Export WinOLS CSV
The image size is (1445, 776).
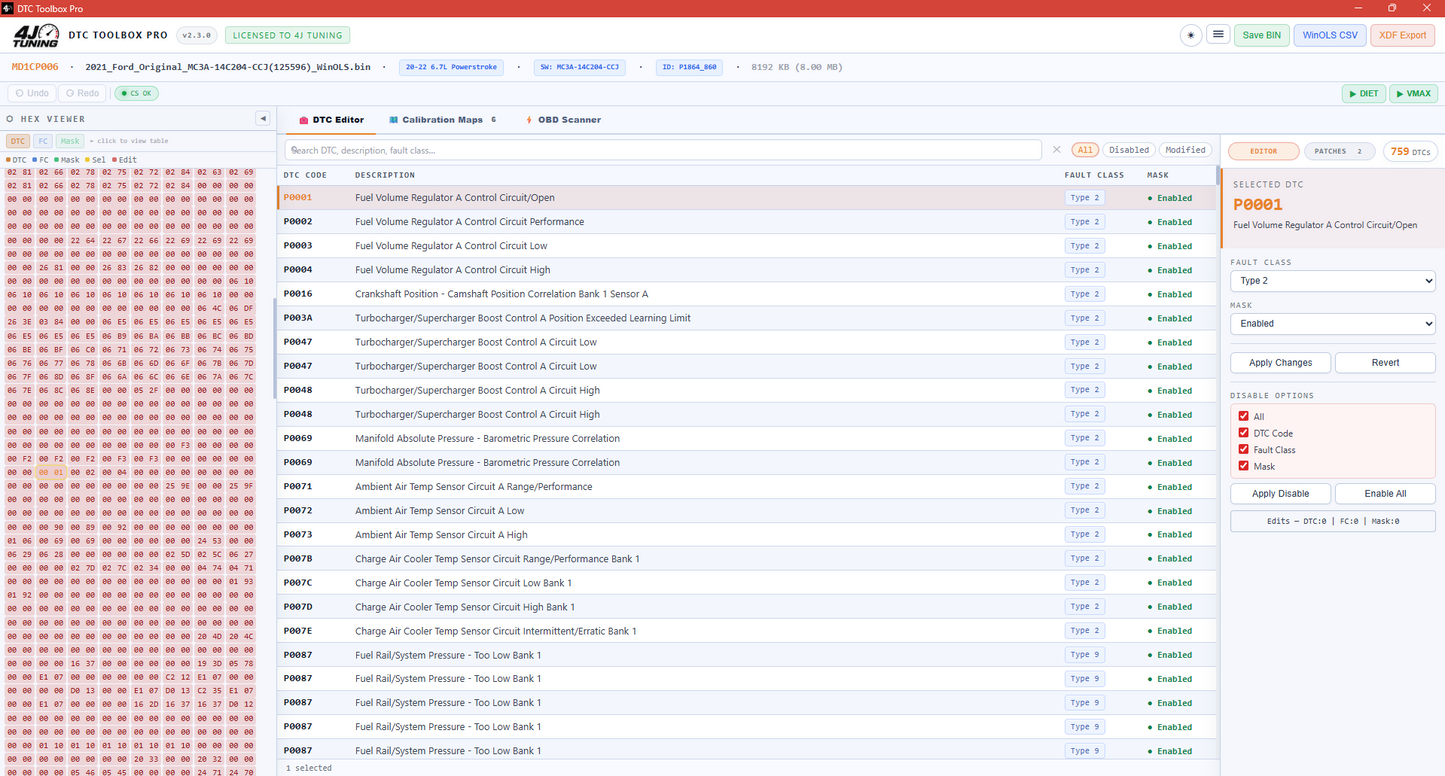point(1330,35)
